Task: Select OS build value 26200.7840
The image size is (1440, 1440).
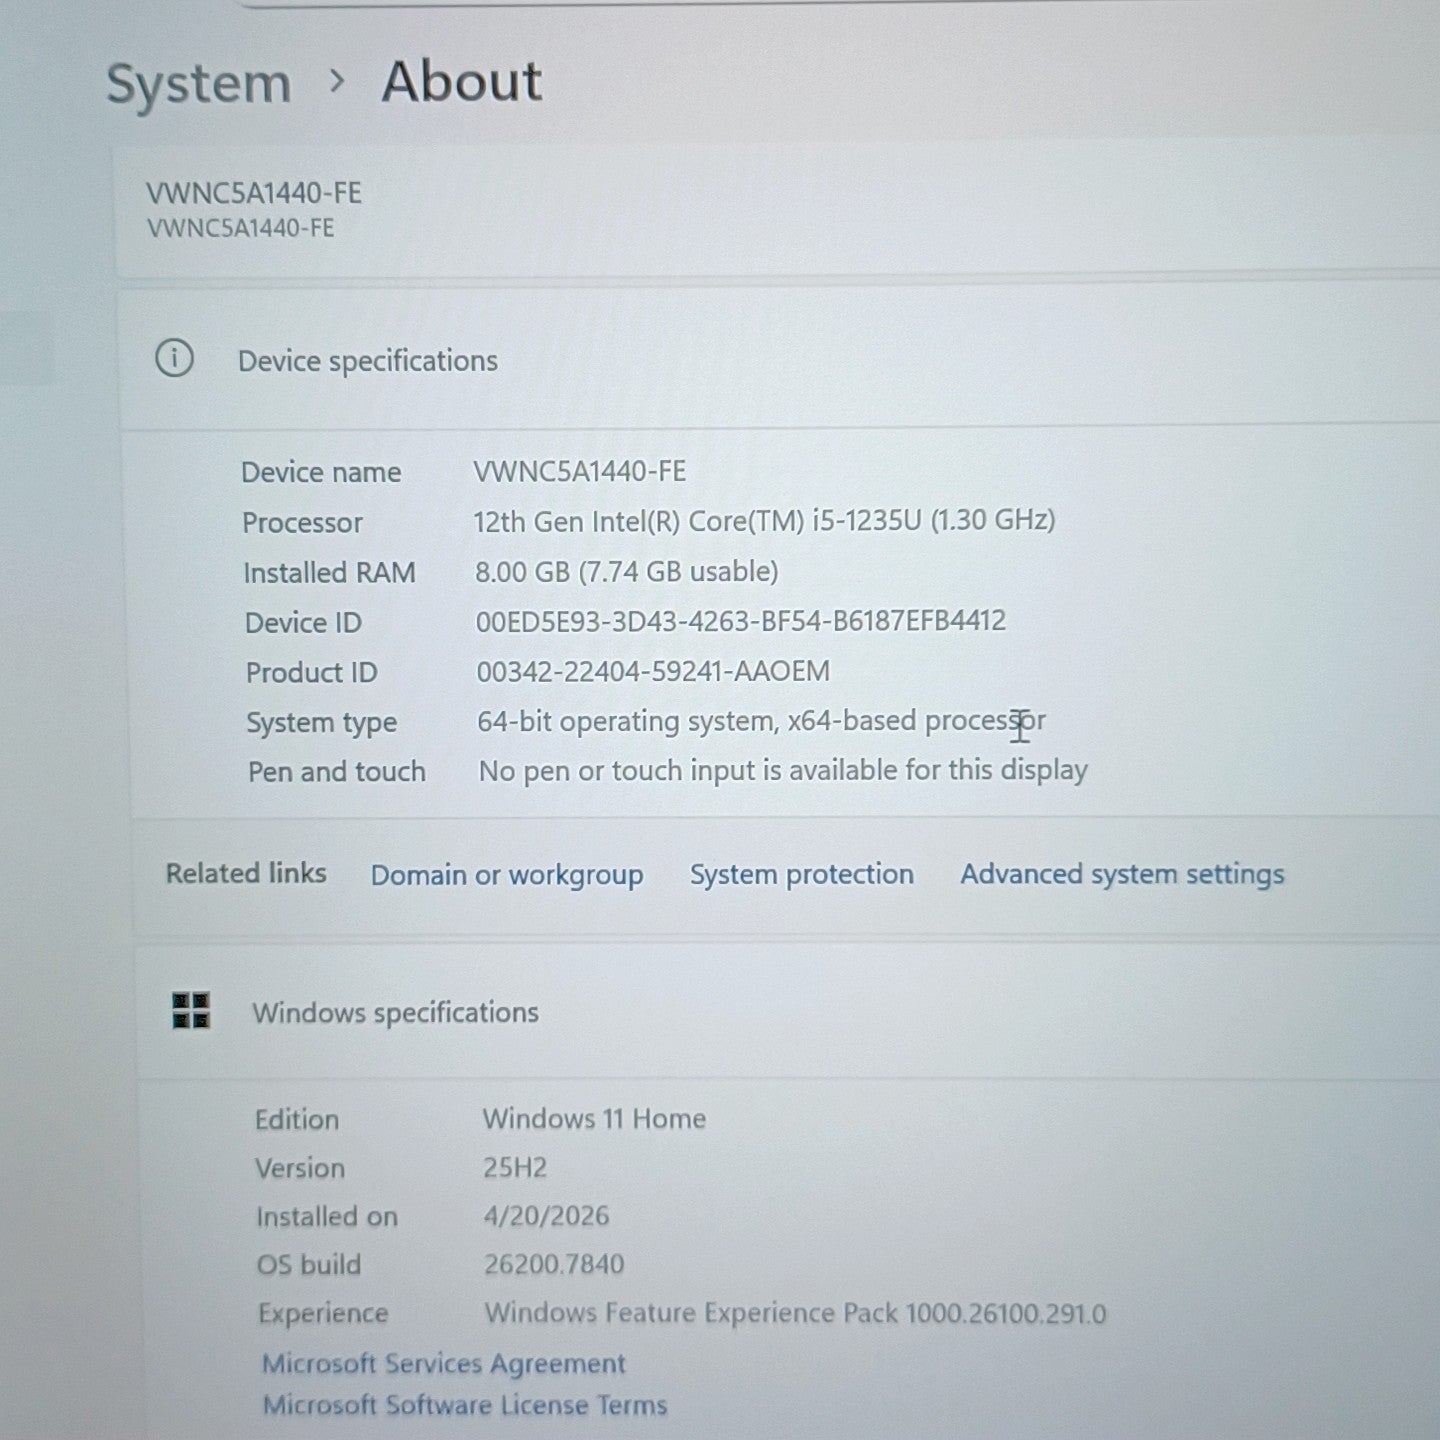Action: [554, 1264]
